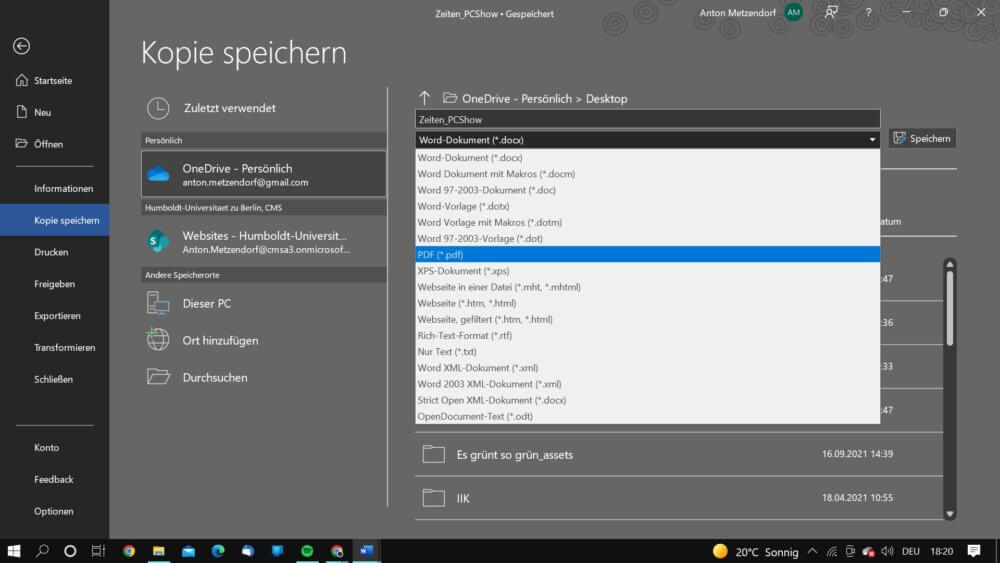Open taskbar search magnifier
The height and width of the screenshot is (563, 1000).
pyautogui.click(x=43, y=551)
